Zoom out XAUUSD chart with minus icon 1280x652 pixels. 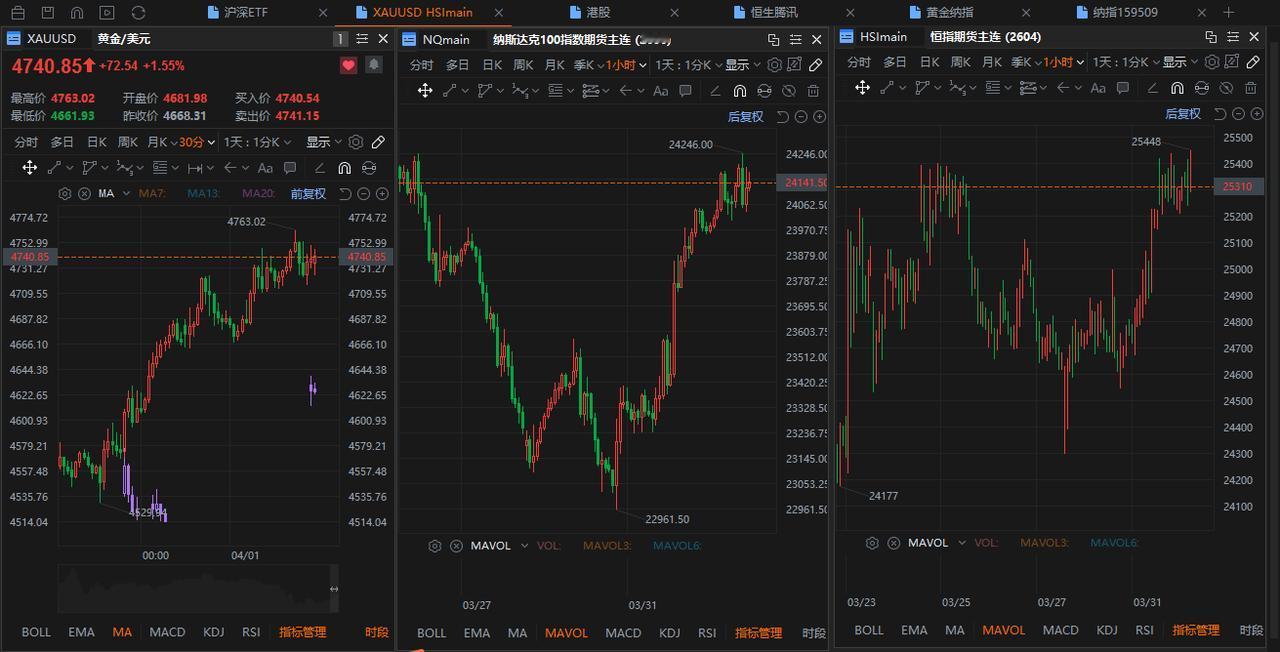click(364, 194)
